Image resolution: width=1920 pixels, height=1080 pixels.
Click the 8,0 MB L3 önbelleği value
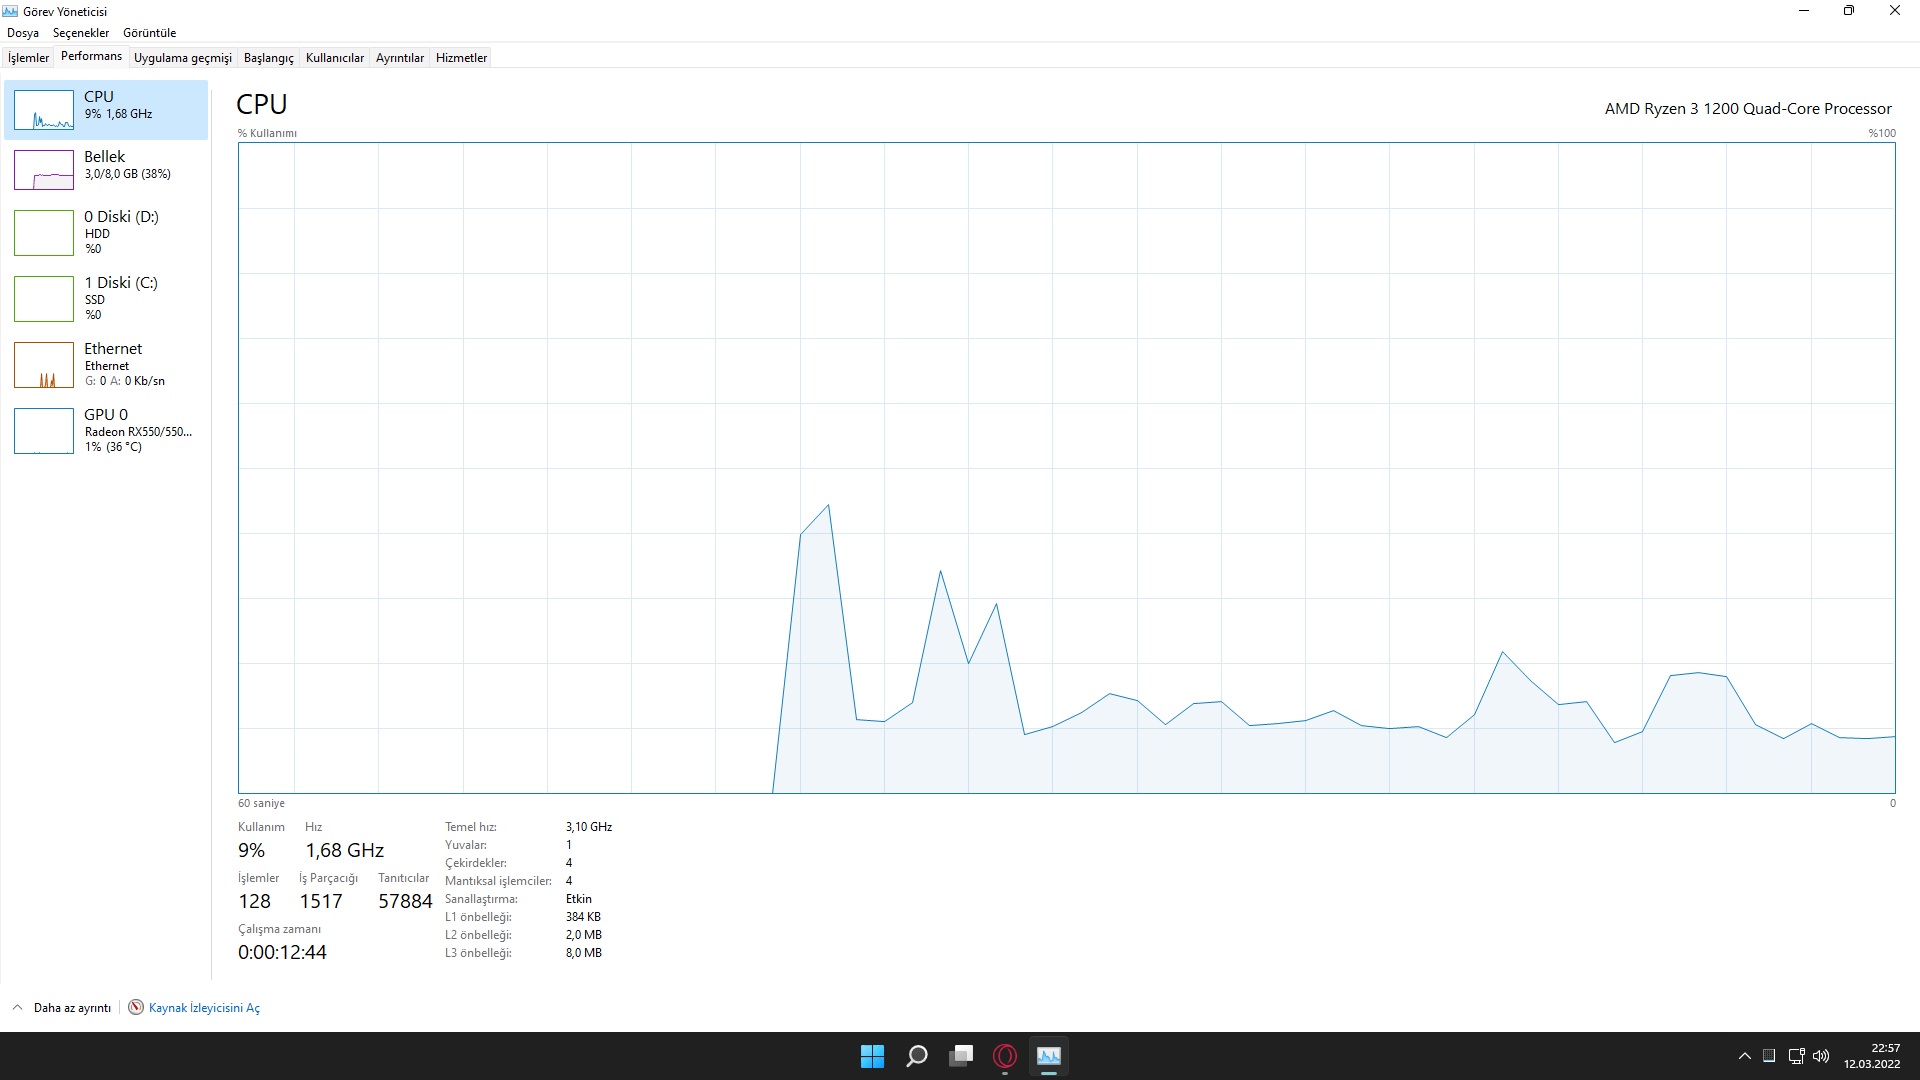tap(584, 953)
